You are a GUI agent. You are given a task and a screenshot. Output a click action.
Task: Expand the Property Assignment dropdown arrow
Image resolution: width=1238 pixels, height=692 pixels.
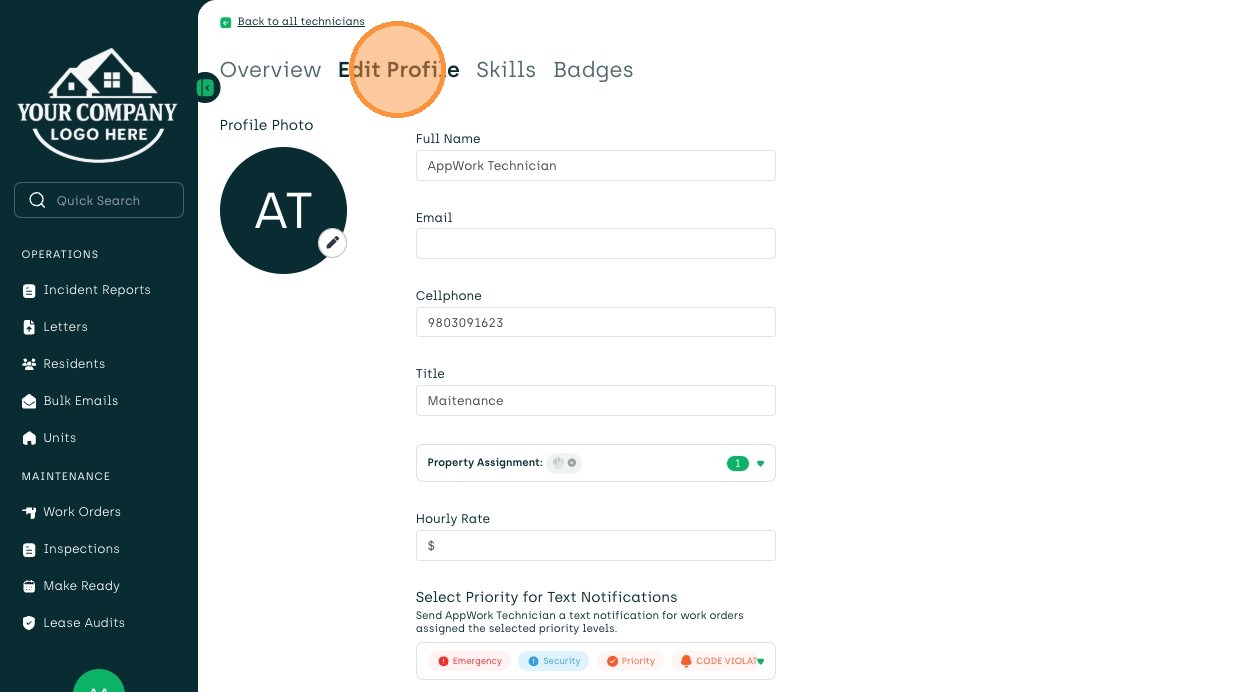point(760,463)
